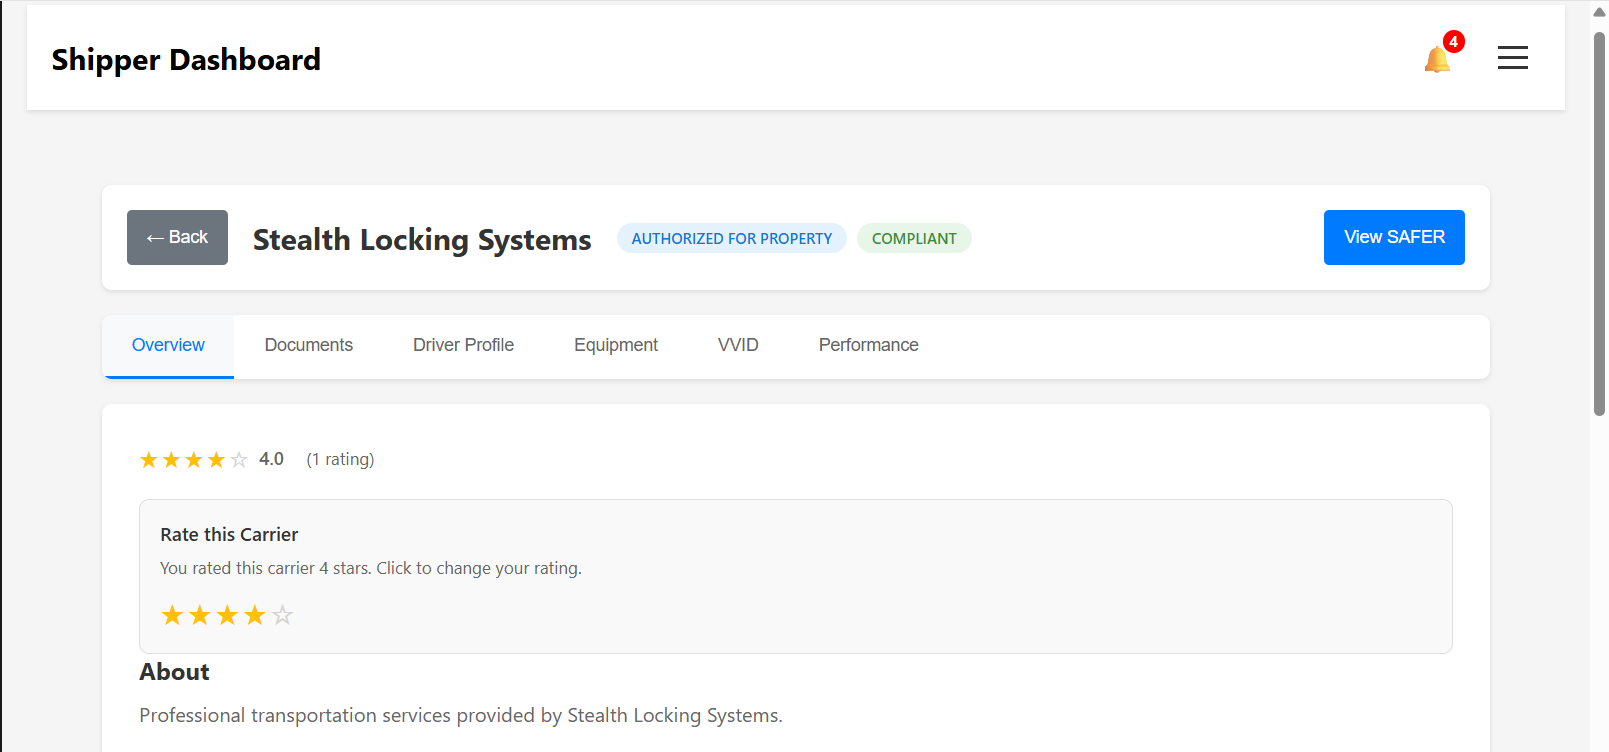Set rating to two stars
1609x752 pixels.
(200, 615)
